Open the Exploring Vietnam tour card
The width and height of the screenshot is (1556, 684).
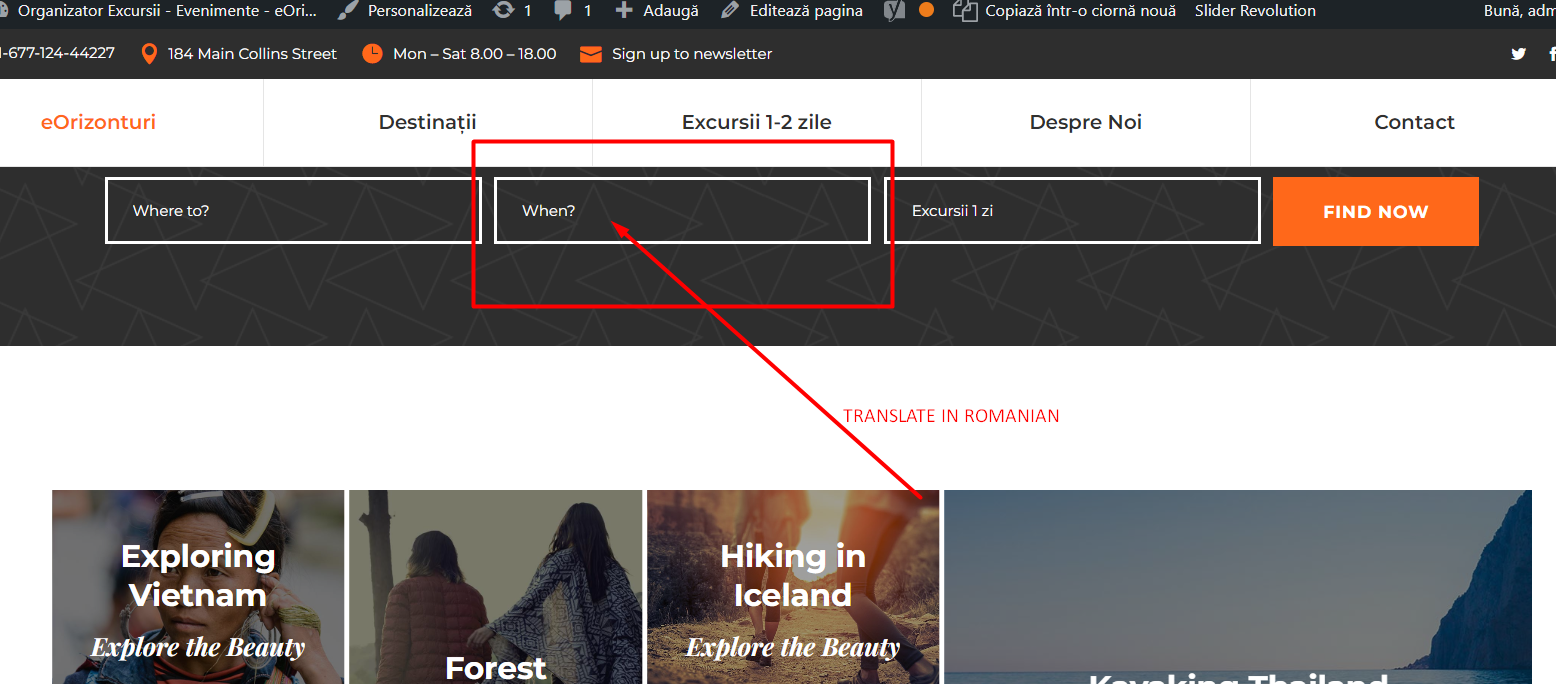198,587
